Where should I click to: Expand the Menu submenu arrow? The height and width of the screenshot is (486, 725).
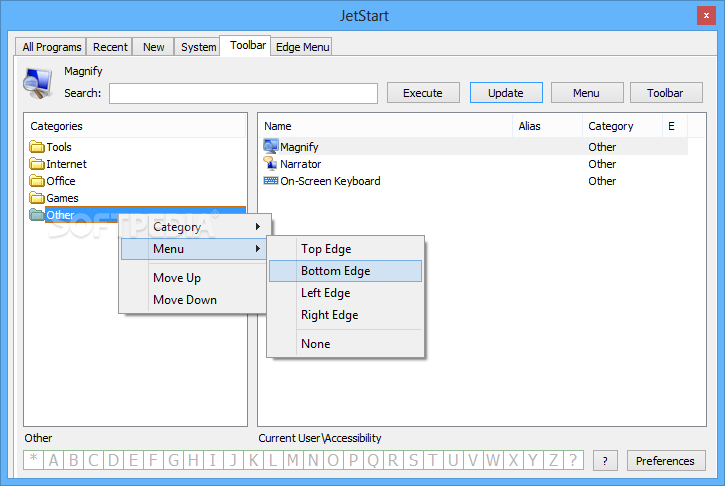[x=258, y=249]
